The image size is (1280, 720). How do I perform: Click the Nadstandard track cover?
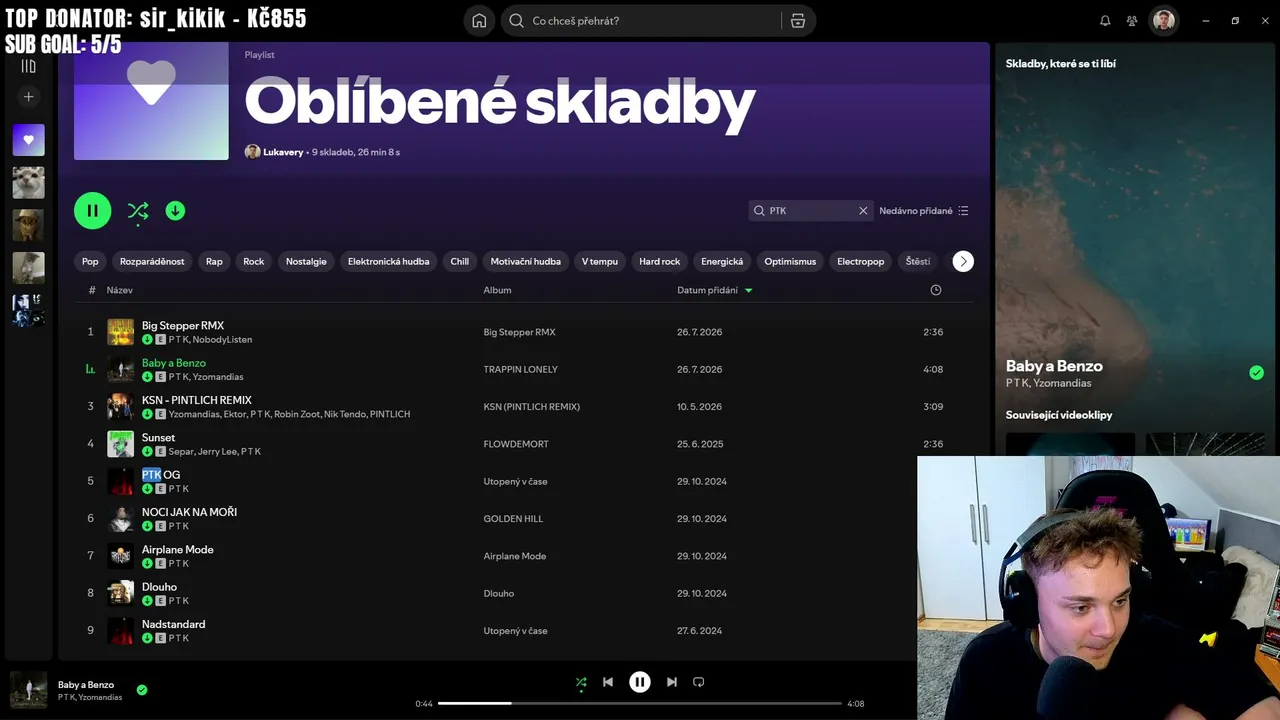[x=121, y=631]
